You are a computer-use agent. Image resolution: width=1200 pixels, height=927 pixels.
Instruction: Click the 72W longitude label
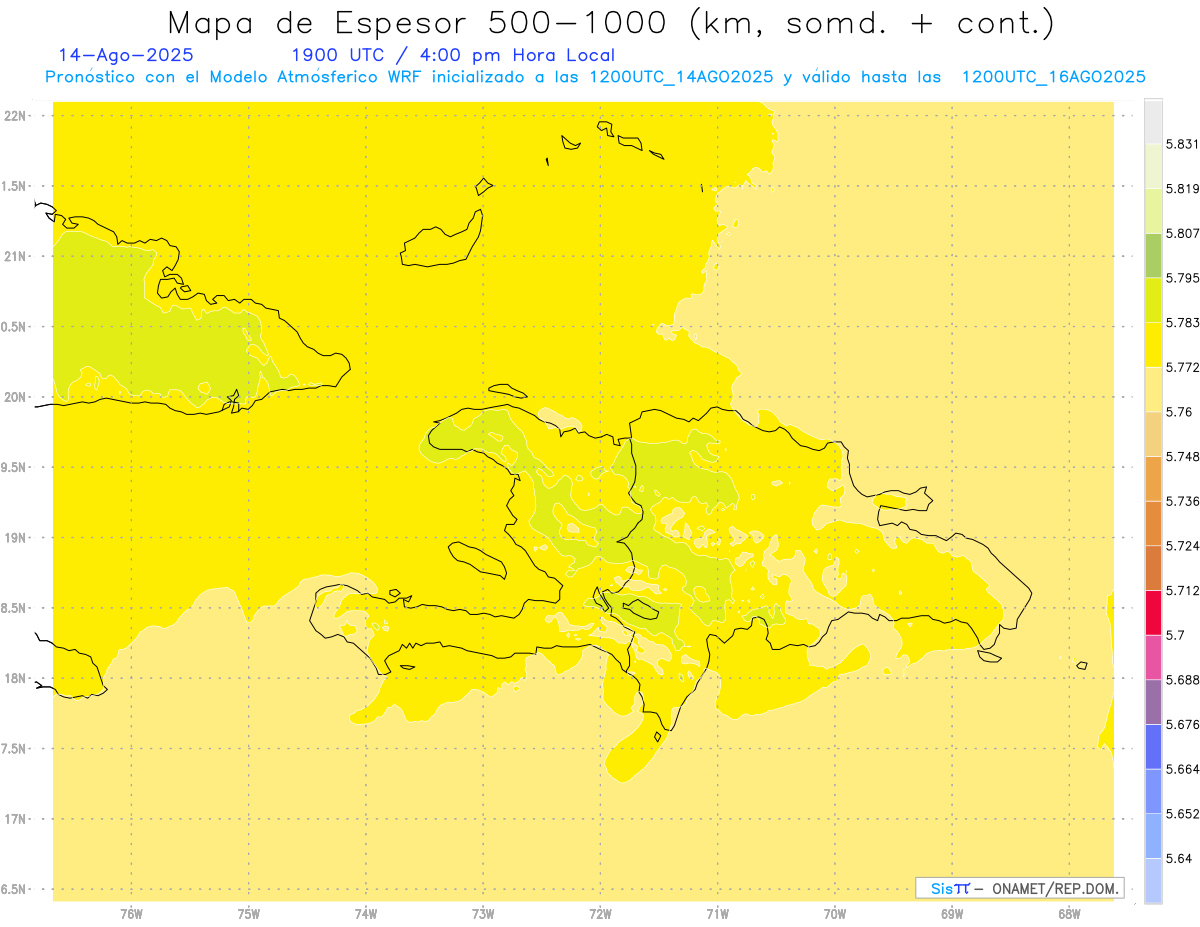pyautogui.click(x=600, y=914)
